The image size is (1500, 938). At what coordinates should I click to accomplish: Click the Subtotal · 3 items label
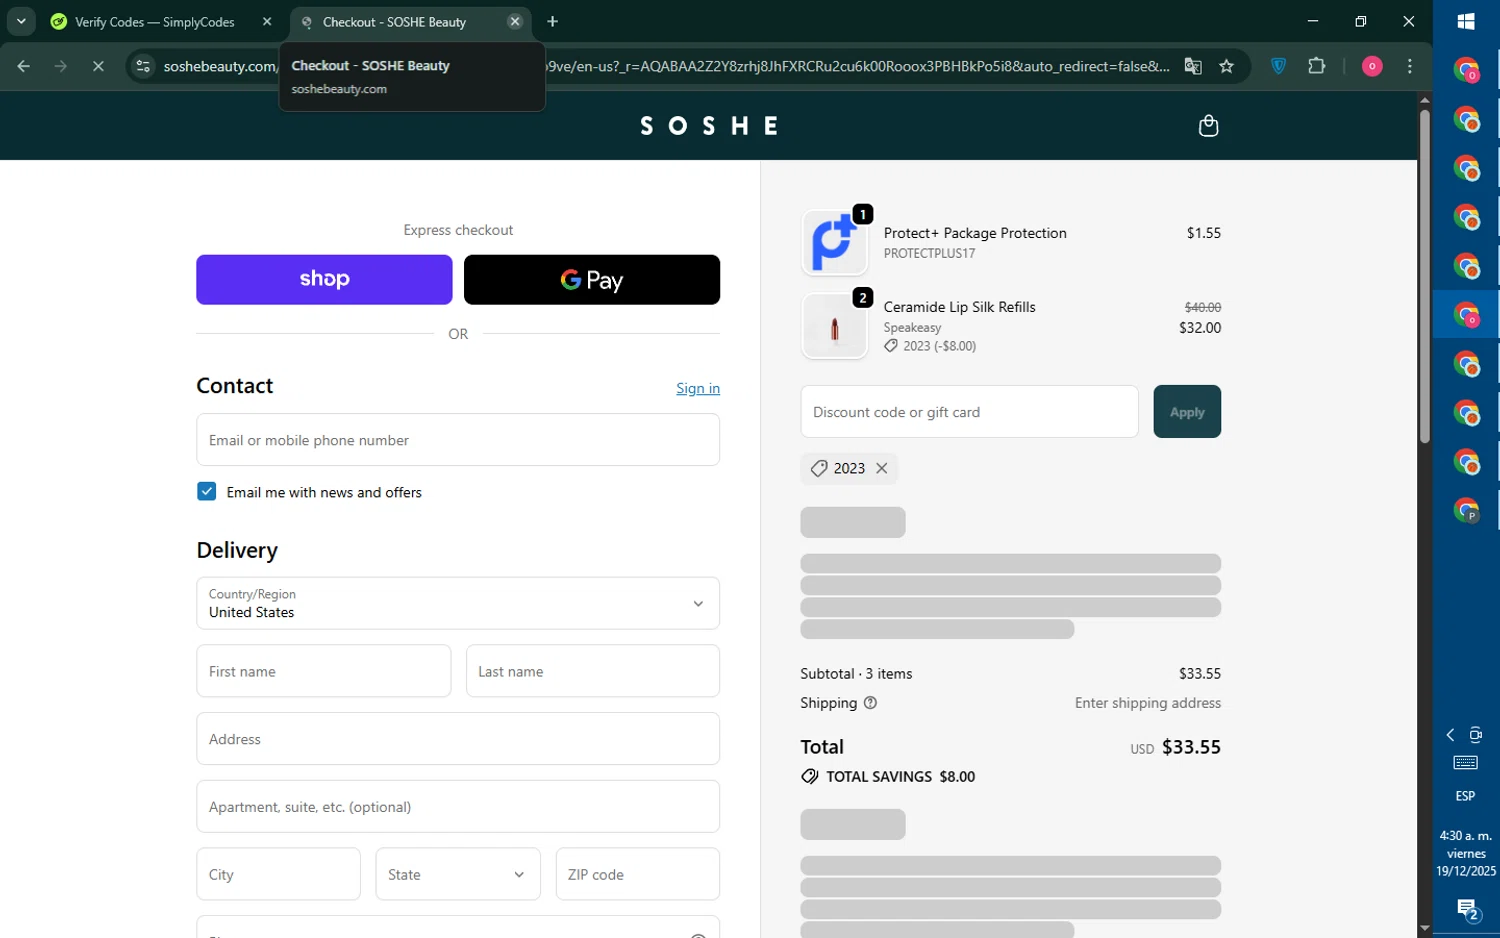pyautogui.click(x=856, y=674)
